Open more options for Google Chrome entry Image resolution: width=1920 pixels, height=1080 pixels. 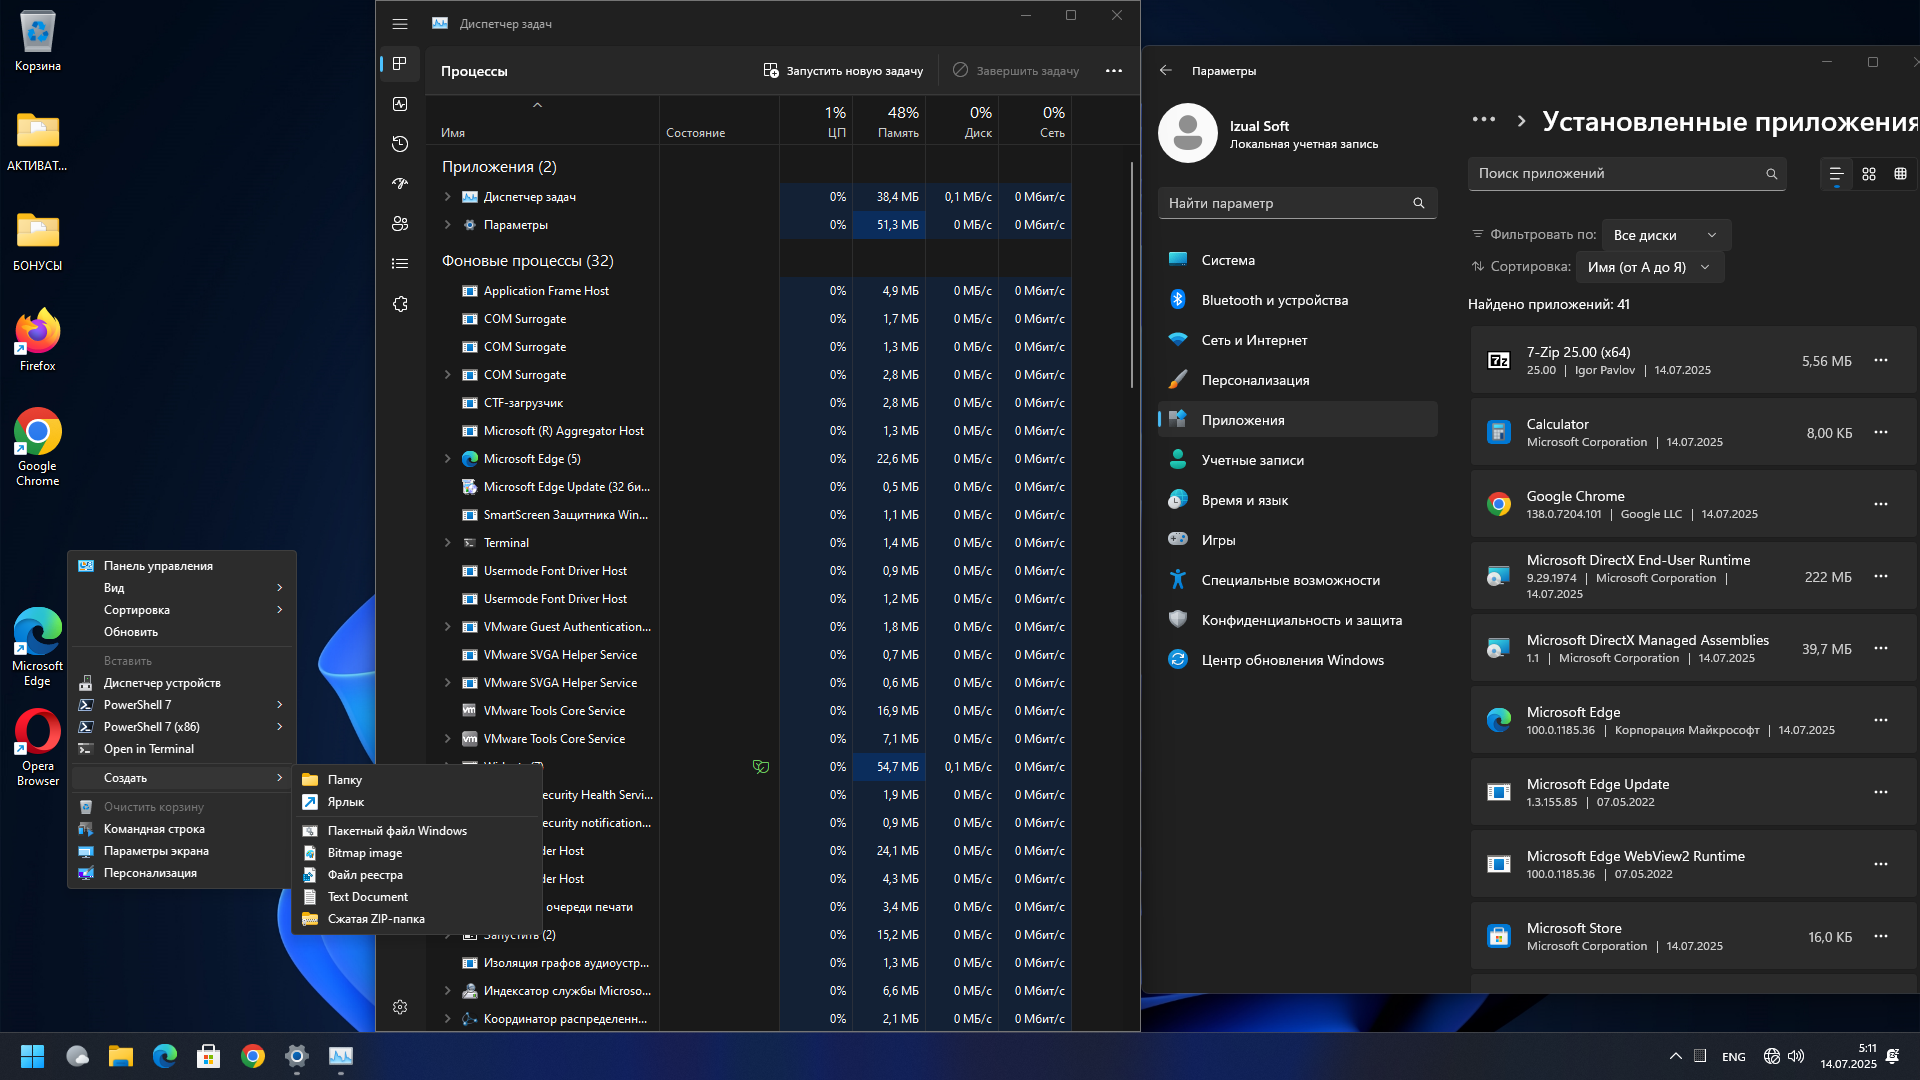coord(1880,504)
